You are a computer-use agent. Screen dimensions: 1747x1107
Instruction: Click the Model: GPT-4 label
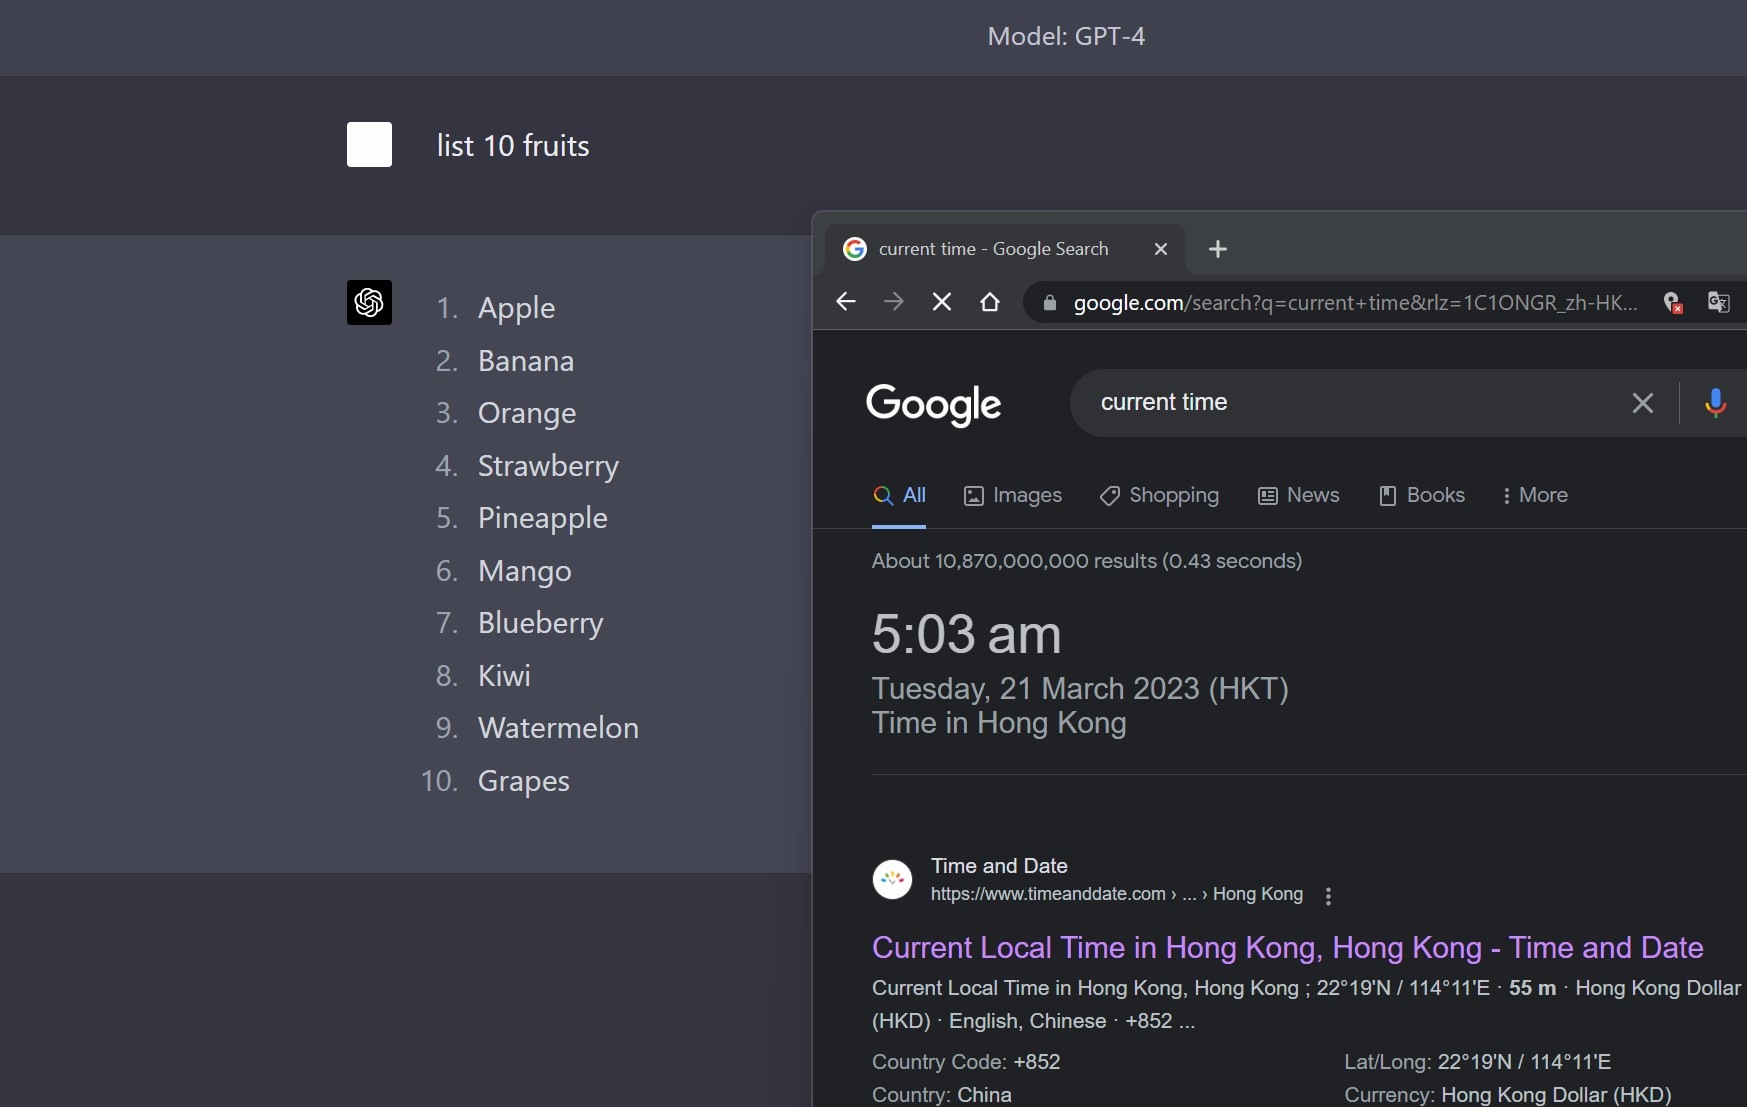(1066, 36)
